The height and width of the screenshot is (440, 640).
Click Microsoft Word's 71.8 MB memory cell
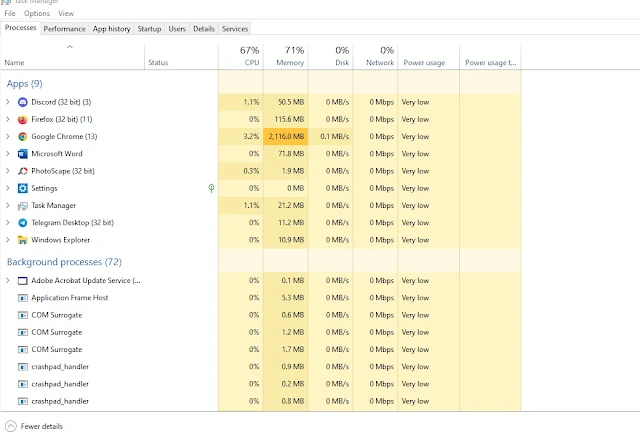click(286, 154)
